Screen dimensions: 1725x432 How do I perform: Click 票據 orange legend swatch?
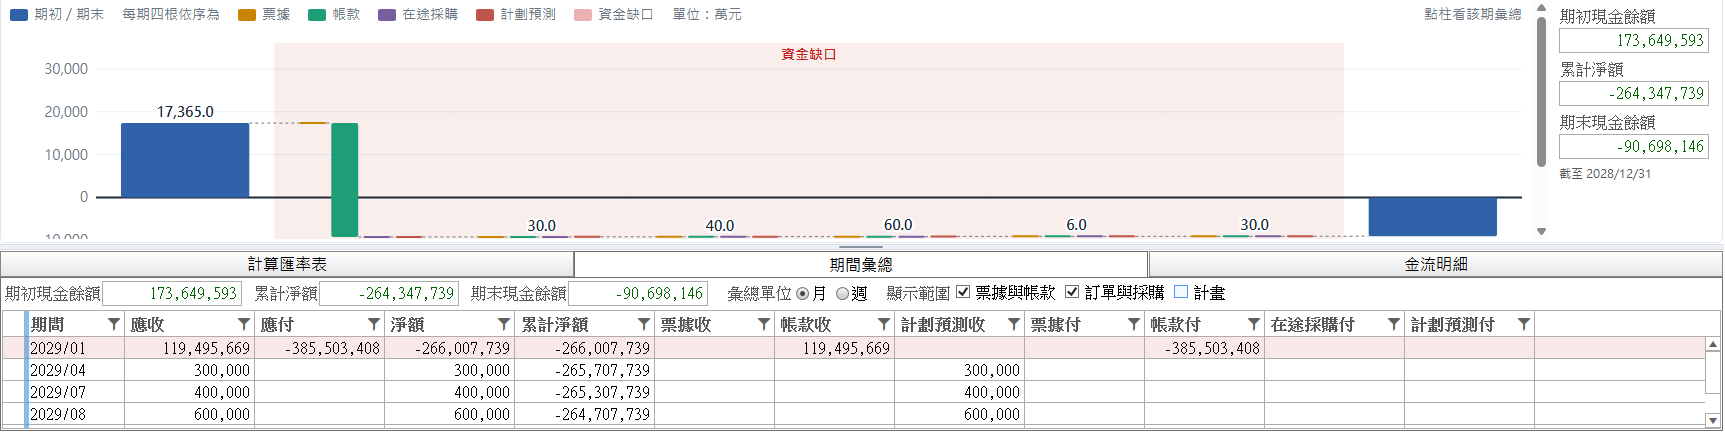(x=247, y=15)
